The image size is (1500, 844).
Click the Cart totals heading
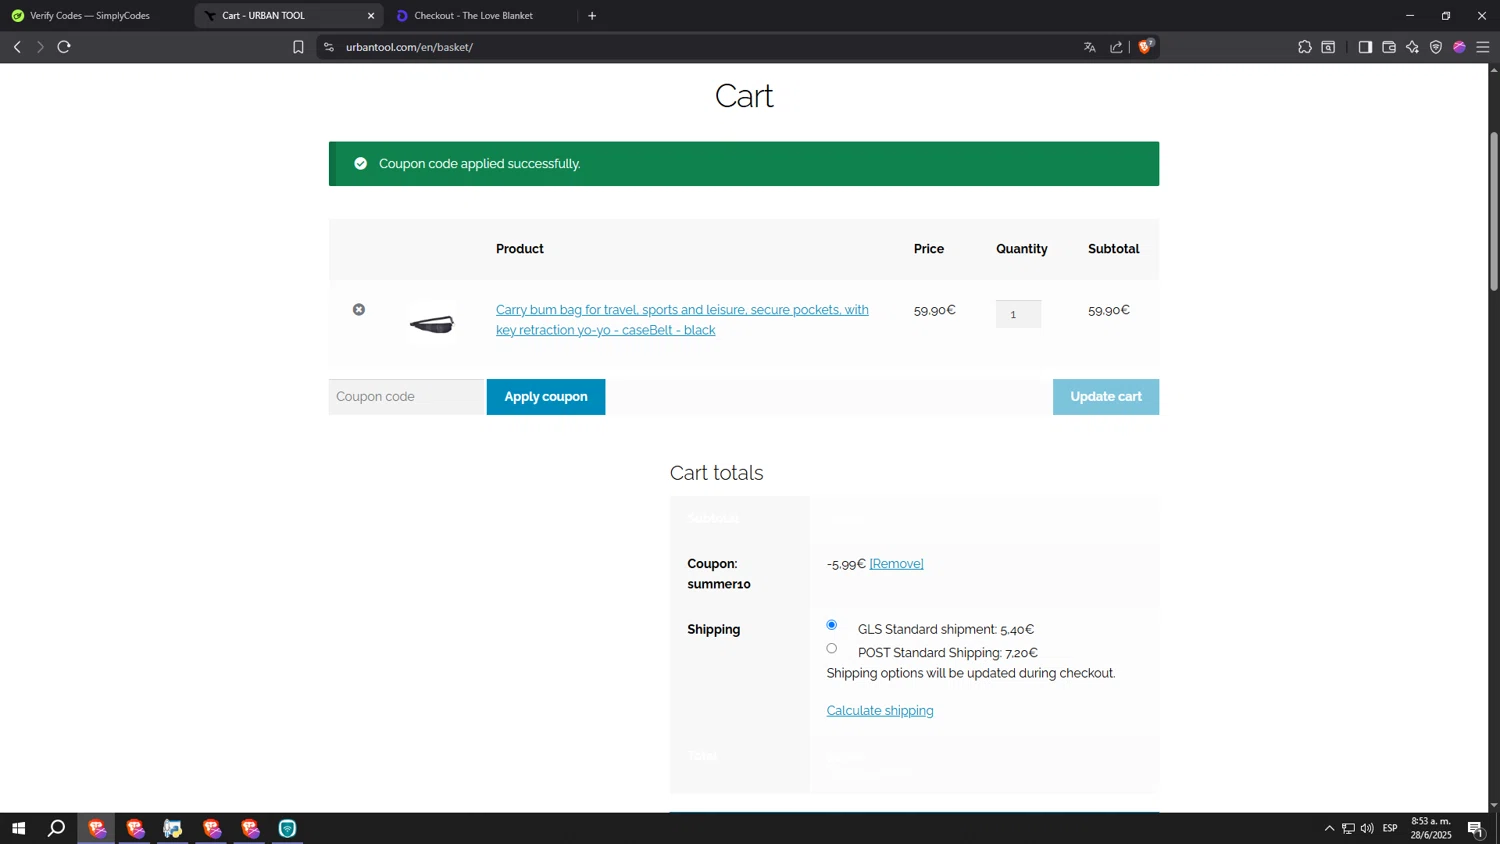(717, 473)
